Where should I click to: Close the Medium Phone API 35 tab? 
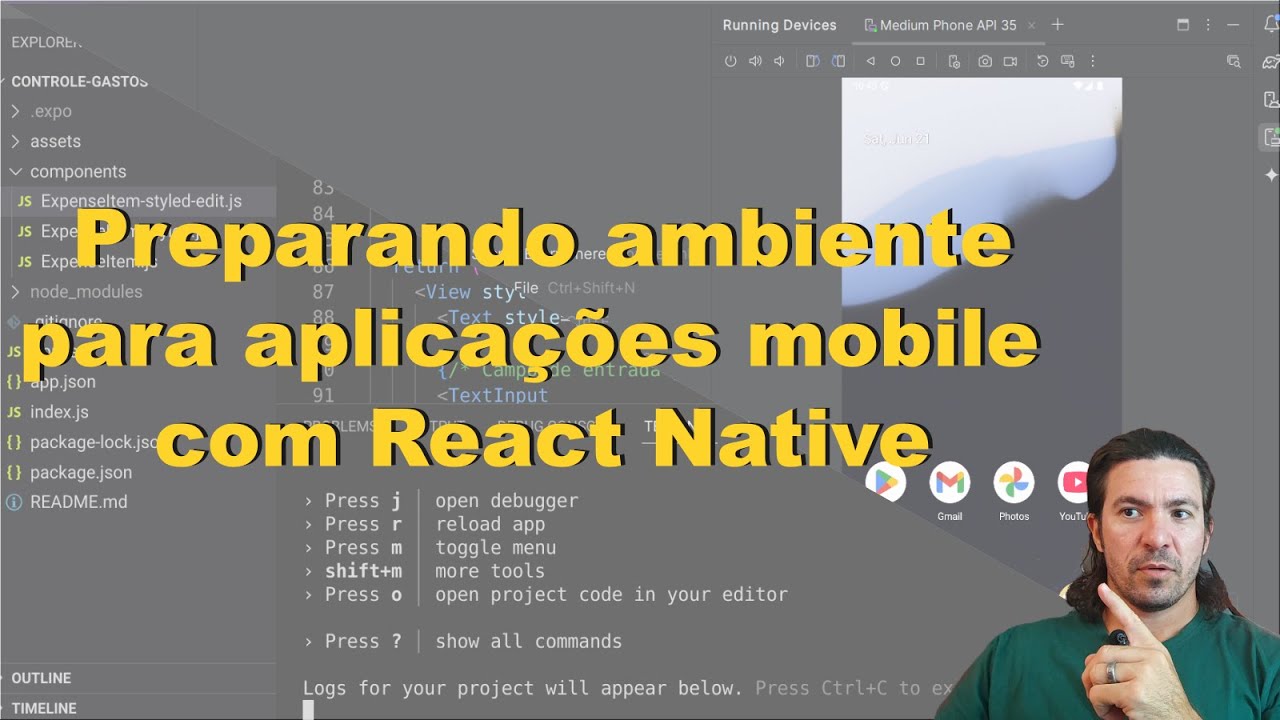click(x=1032, y=25)
